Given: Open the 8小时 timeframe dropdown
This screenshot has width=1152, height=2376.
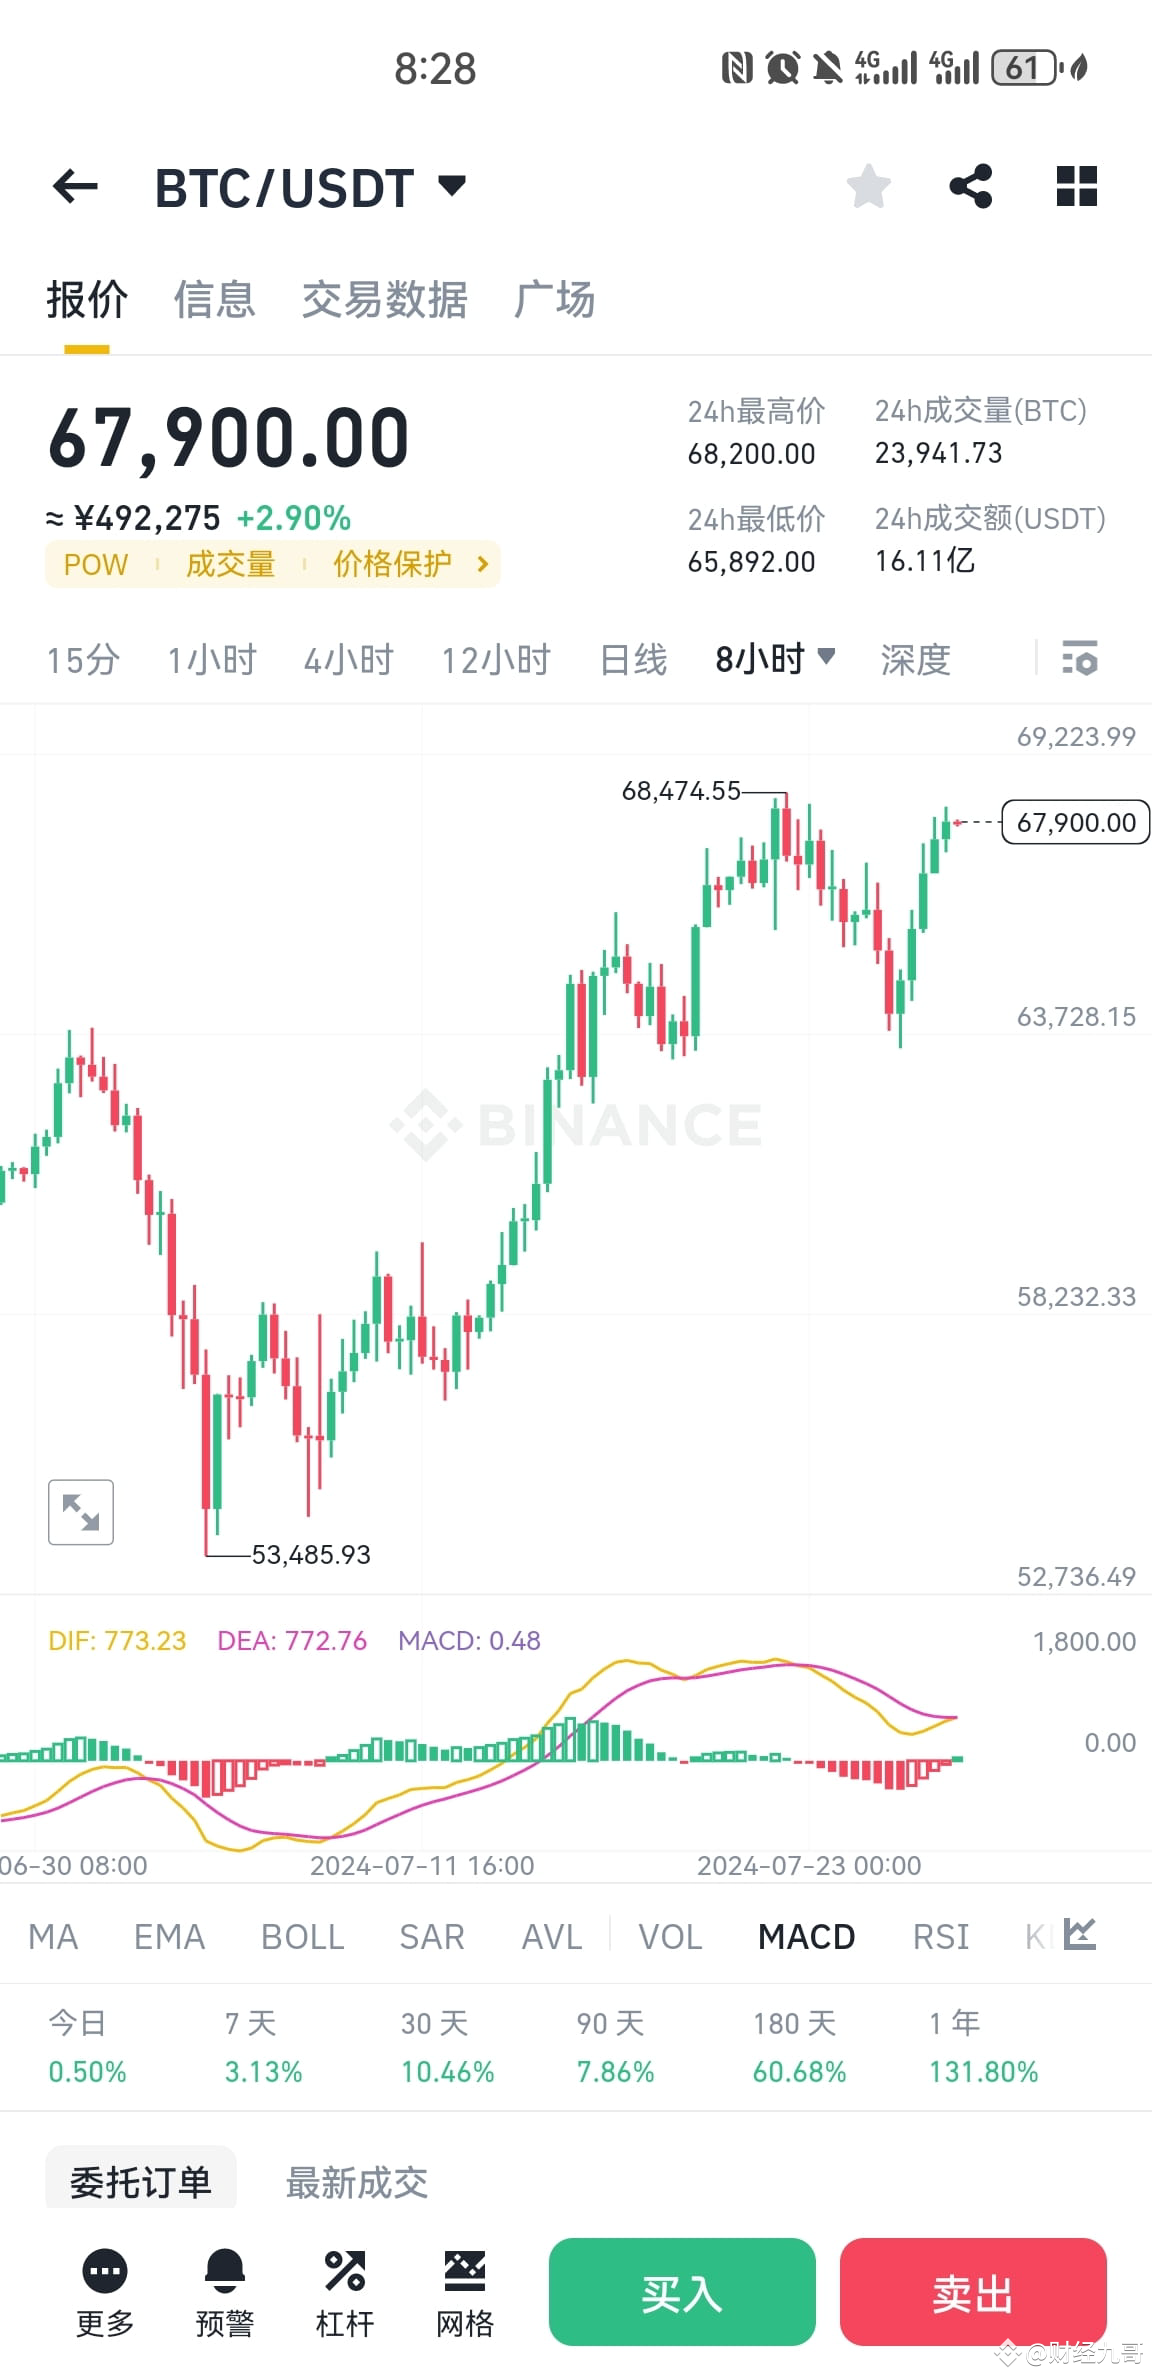Looking at the screenshot, I should point(775,659).
